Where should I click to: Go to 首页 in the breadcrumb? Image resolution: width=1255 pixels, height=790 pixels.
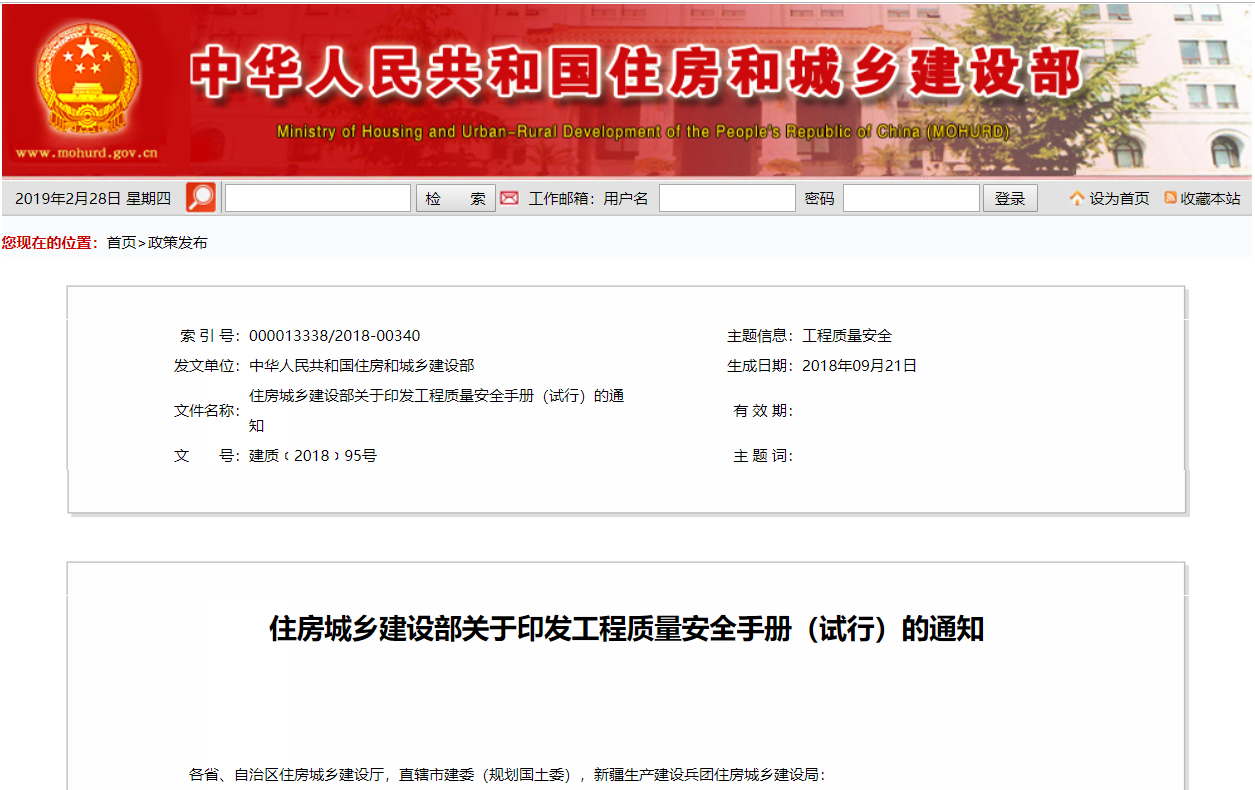121,243
